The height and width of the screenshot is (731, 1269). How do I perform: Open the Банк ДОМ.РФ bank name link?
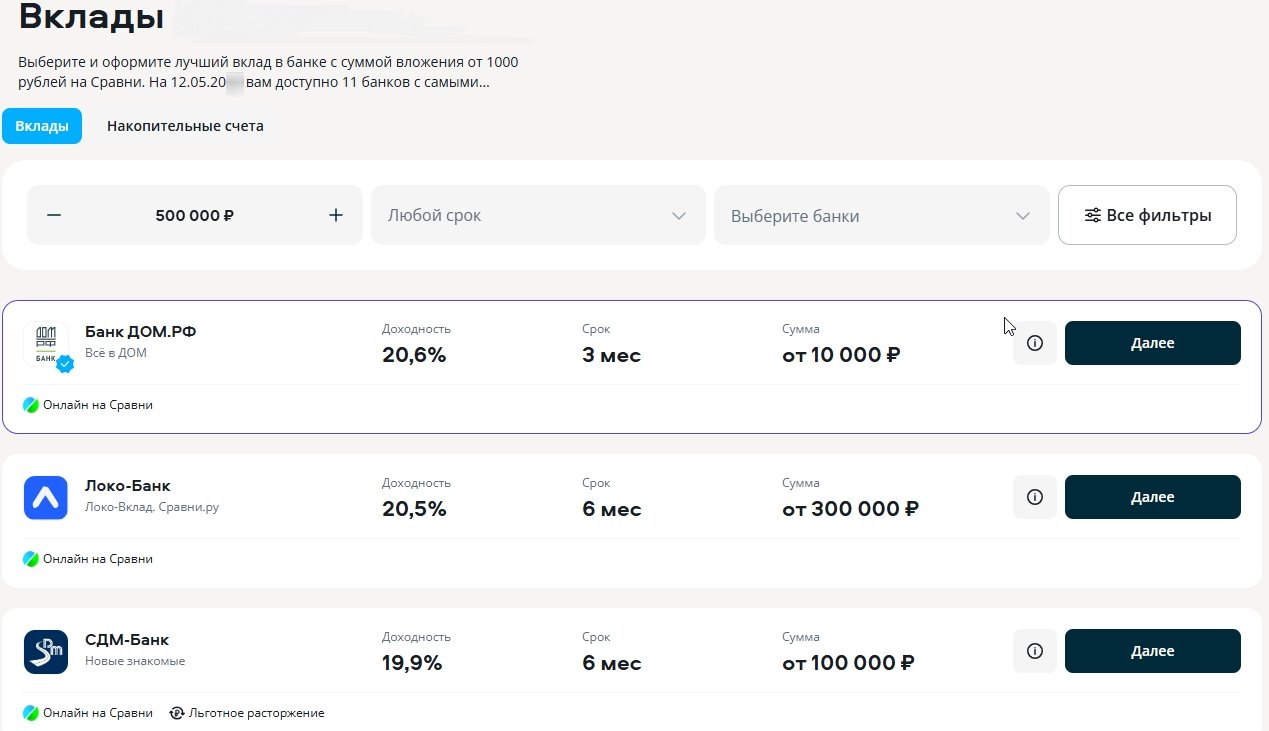point(141,331)
